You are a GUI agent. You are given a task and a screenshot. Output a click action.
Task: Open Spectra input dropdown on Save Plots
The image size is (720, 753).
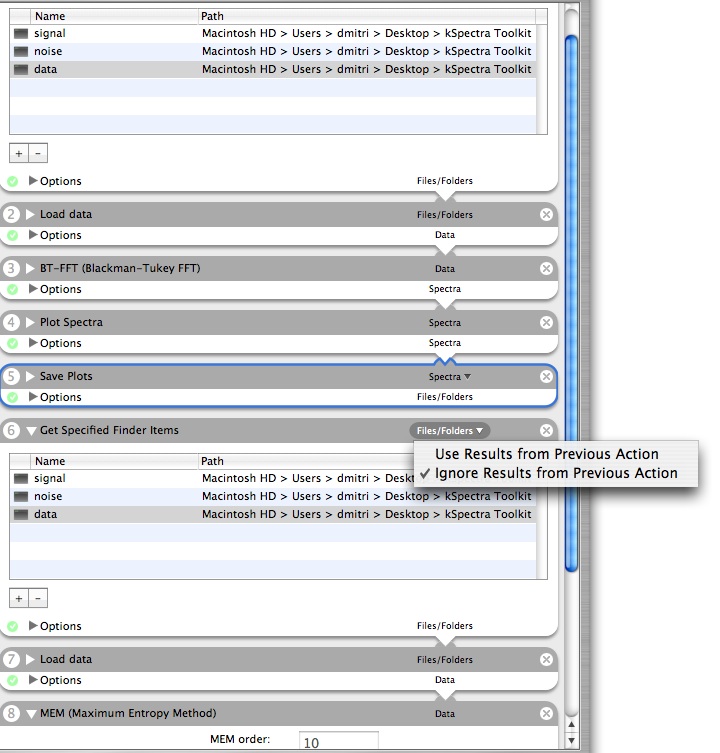coord(450,377)
